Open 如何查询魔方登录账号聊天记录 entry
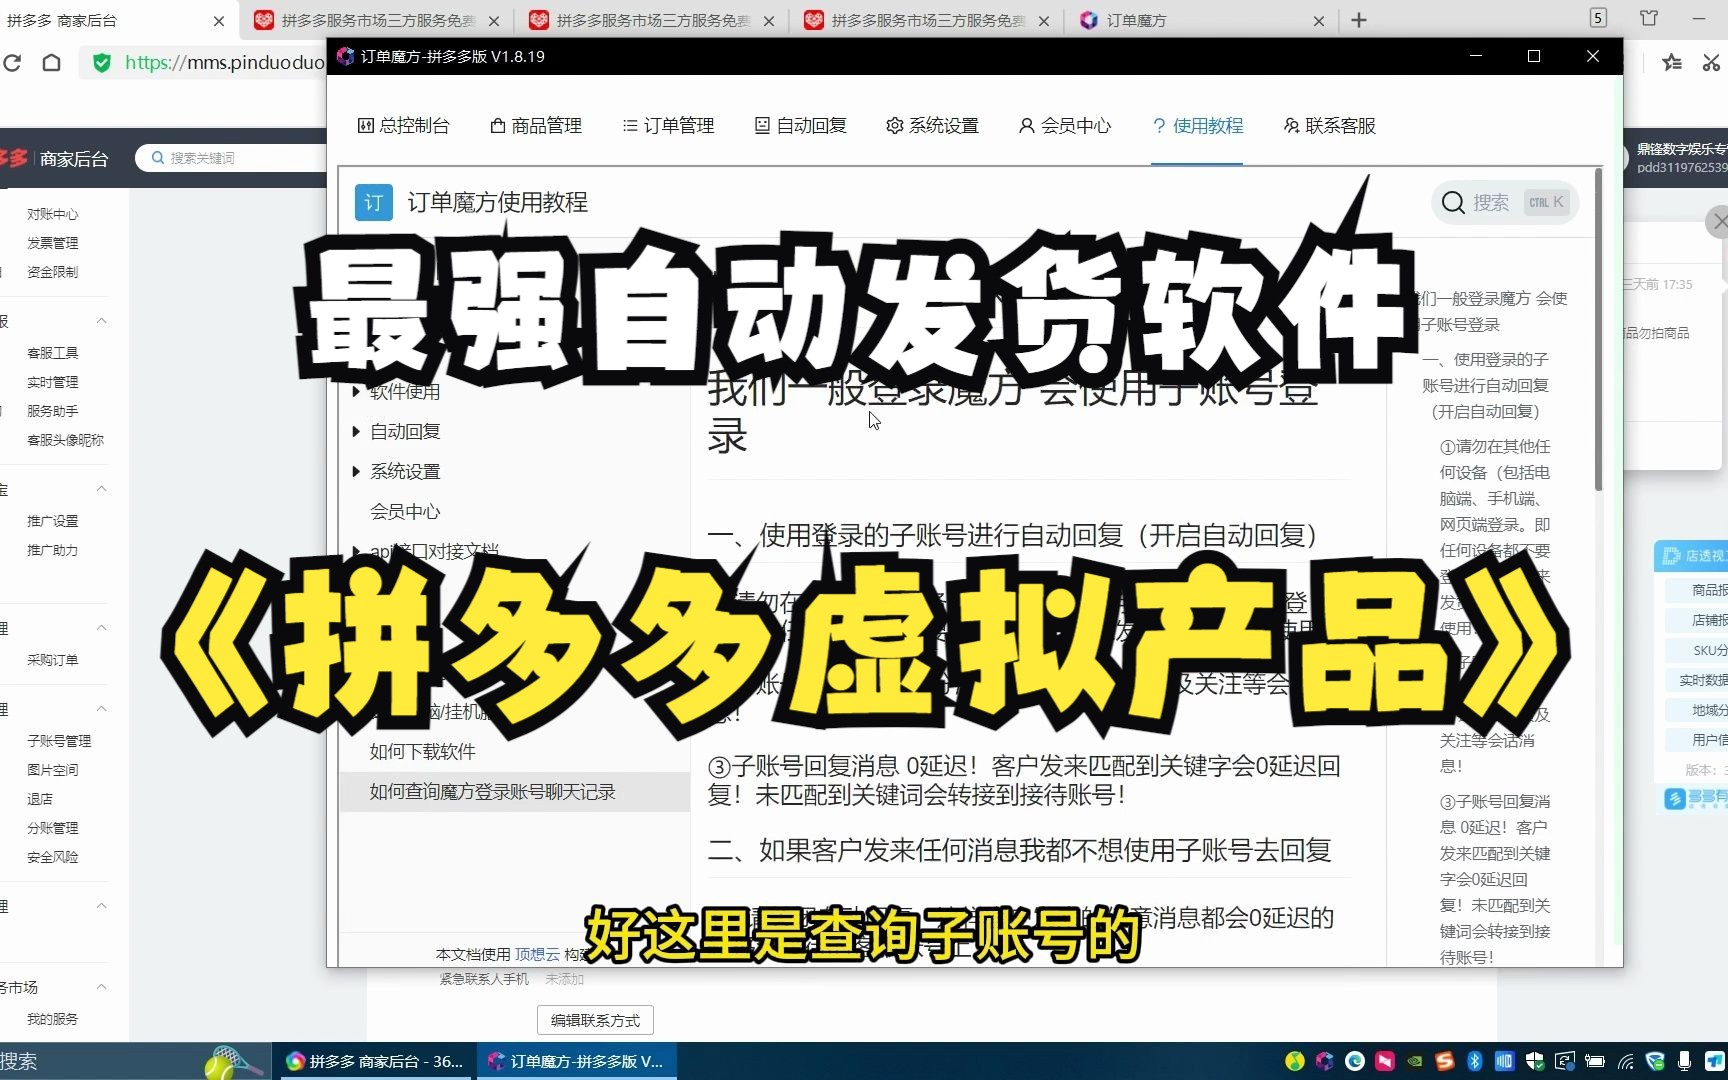The image size is (1728, 1080). 492,791
